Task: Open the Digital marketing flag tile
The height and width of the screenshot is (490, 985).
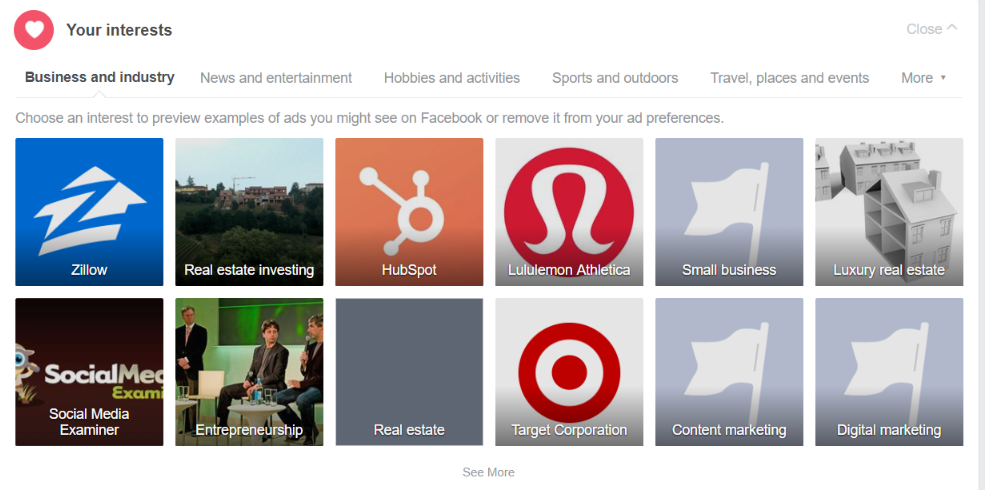Action: point(889,372)
